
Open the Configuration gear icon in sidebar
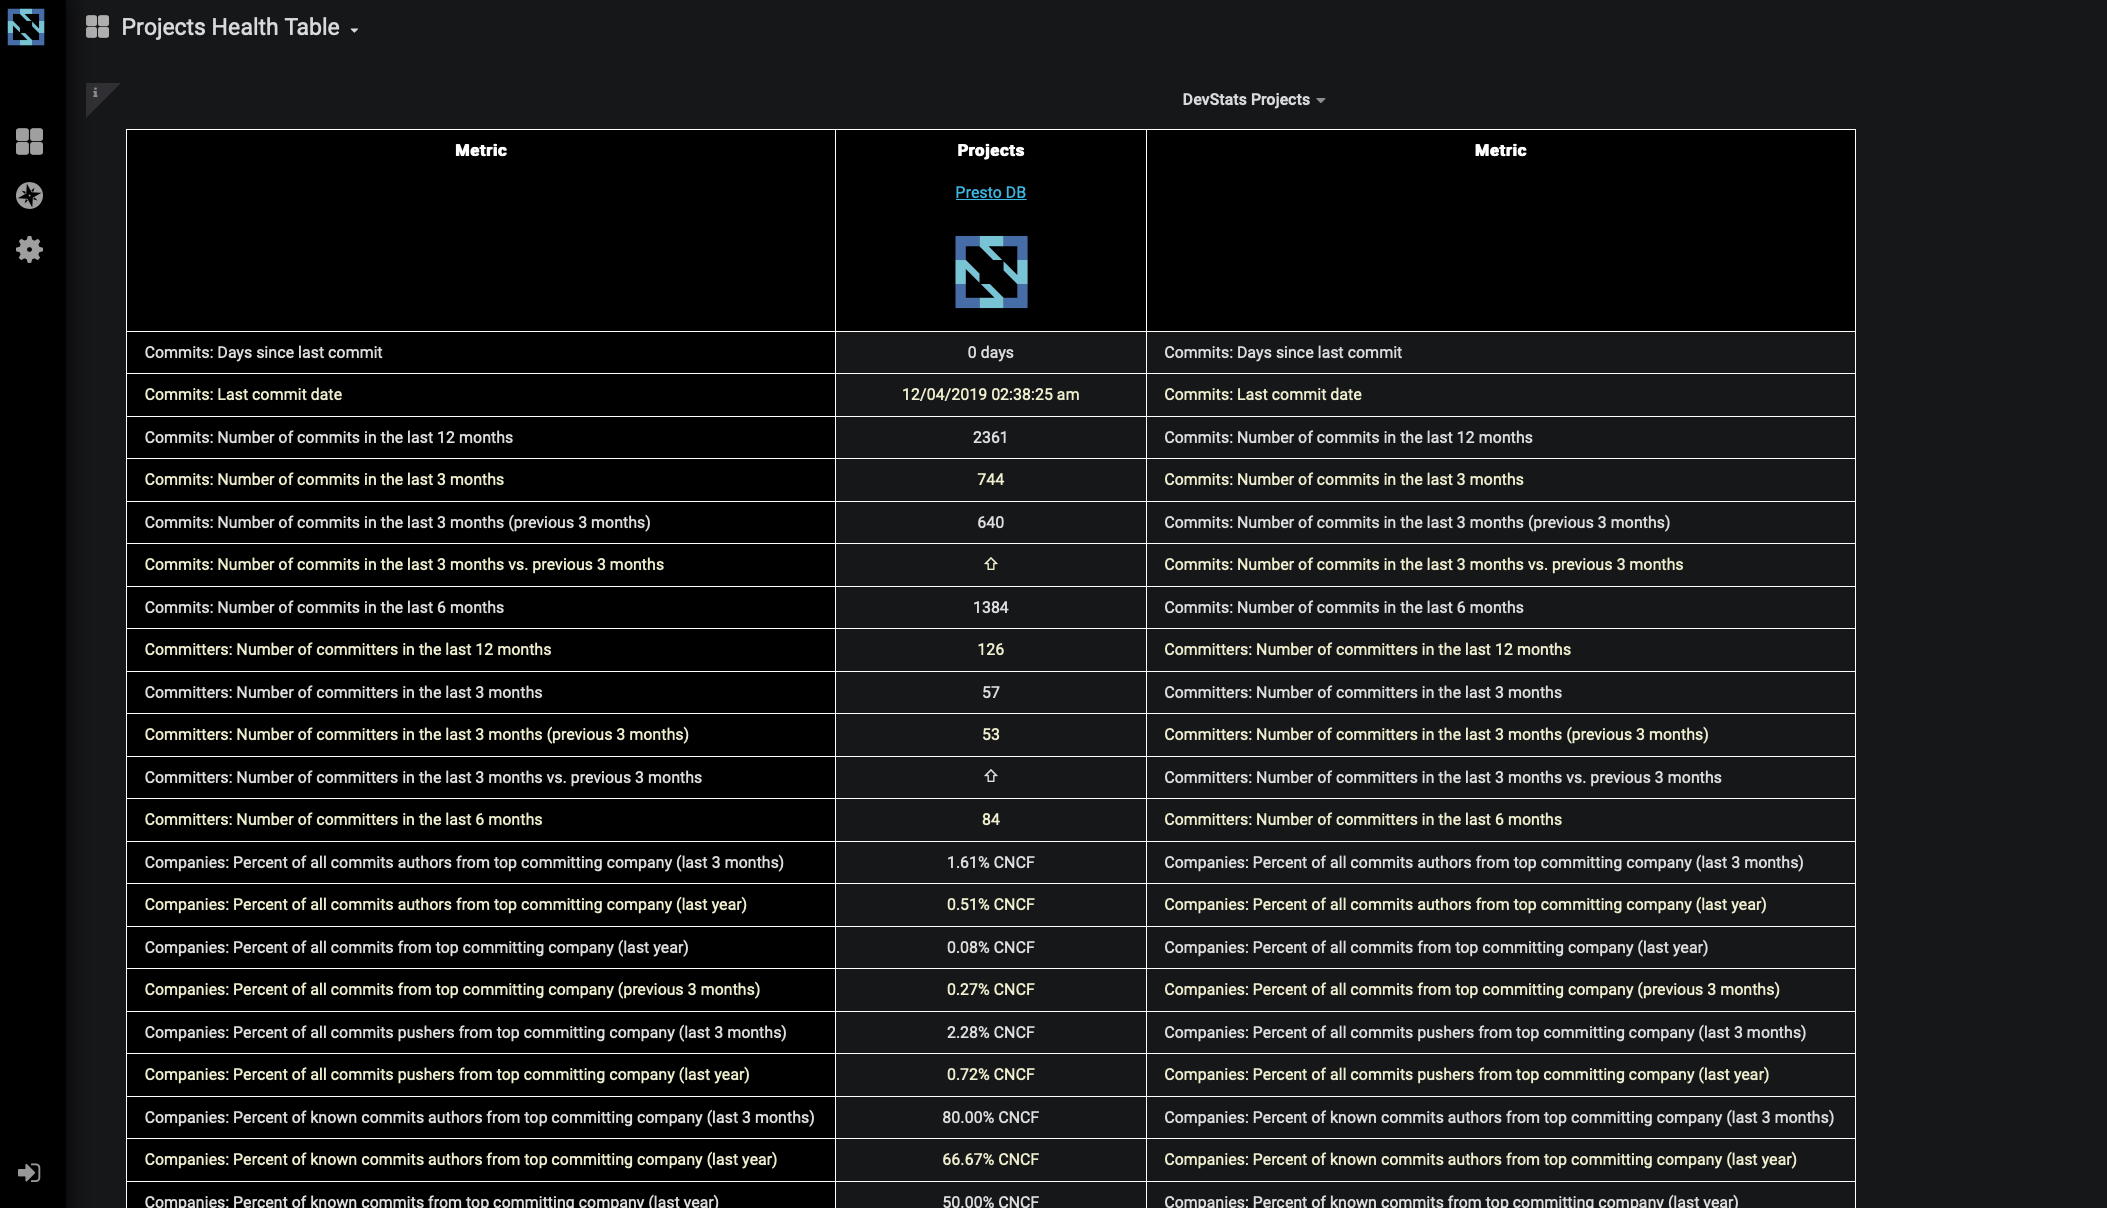(x=29, y=249)
